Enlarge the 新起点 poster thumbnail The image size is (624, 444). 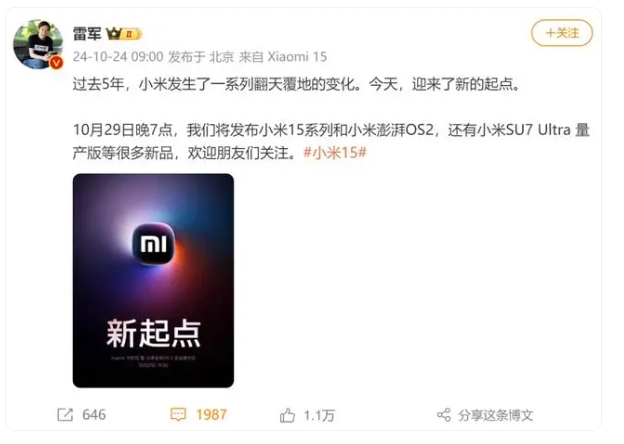coord(153,280)
